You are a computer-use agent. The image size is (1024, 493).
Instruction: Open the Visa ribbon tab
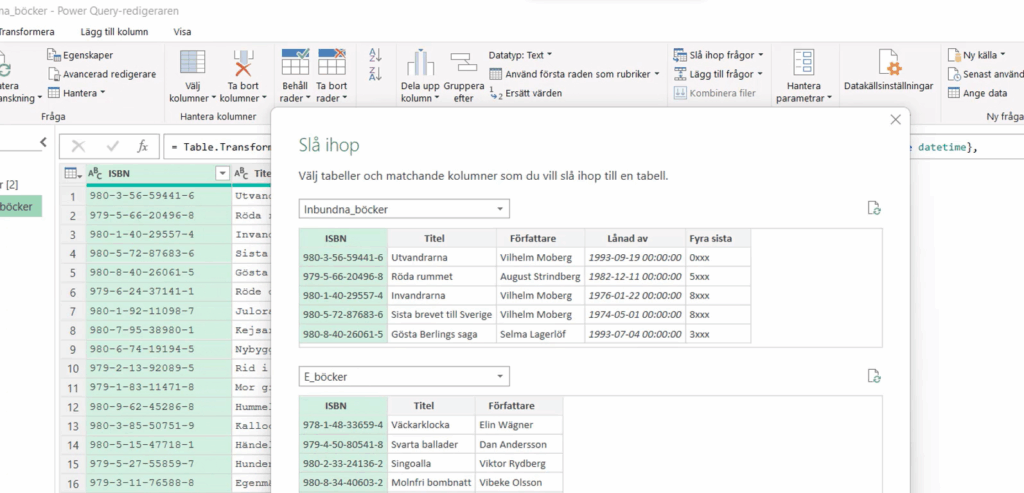183,31
